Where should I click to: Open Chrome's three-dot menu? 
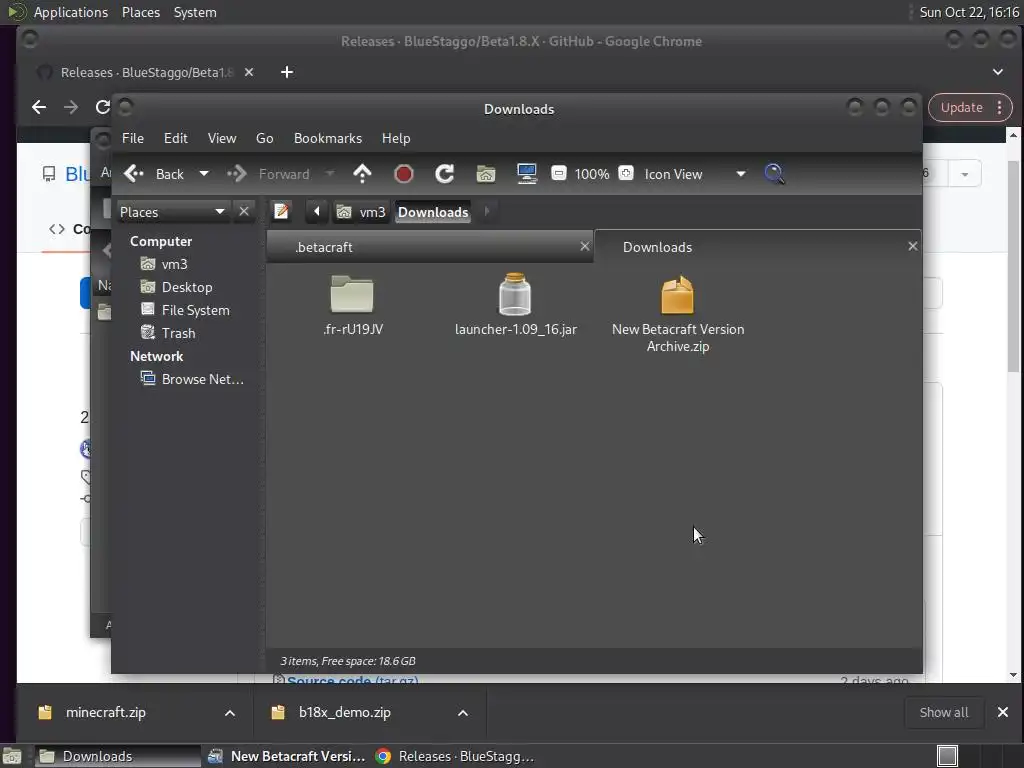point(1000,108)
